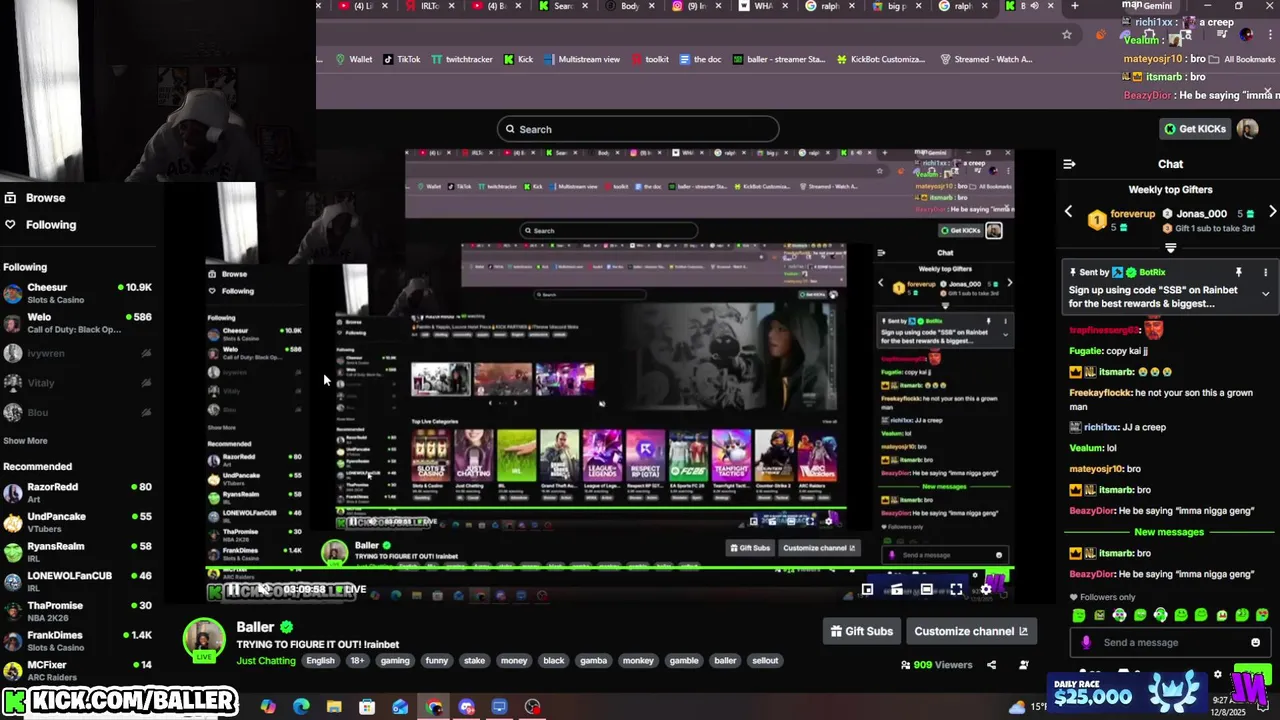Collapse the Chat panel icon
The height and width of the screenshot is (720, 1280).
click(1069, 164)
